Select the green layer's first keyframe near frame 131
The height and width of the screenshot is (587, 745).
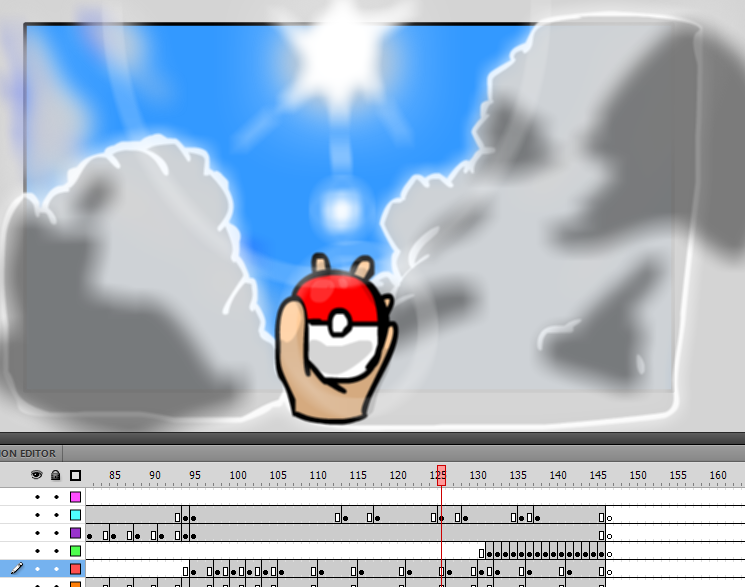[x=489, y=554]
